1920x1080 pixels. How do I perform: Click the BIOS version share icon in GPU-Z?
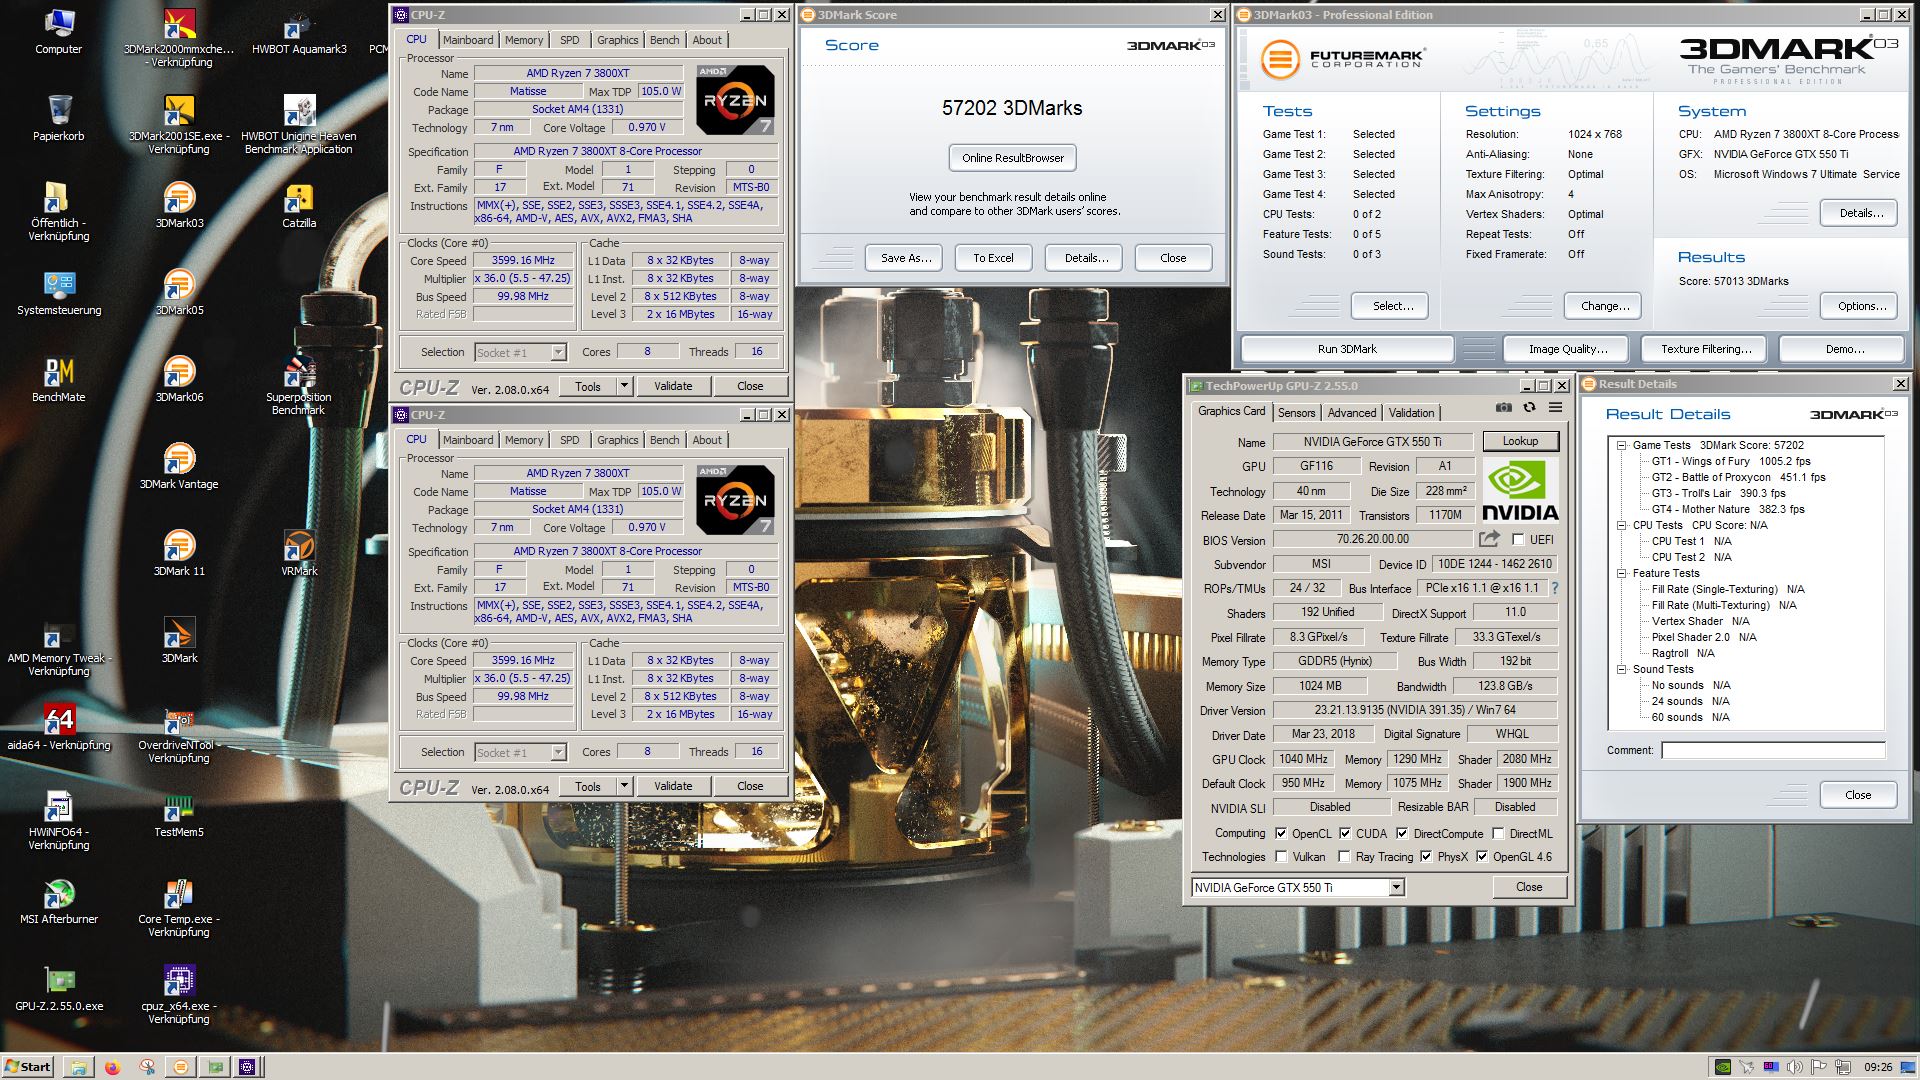point(1489,539)
